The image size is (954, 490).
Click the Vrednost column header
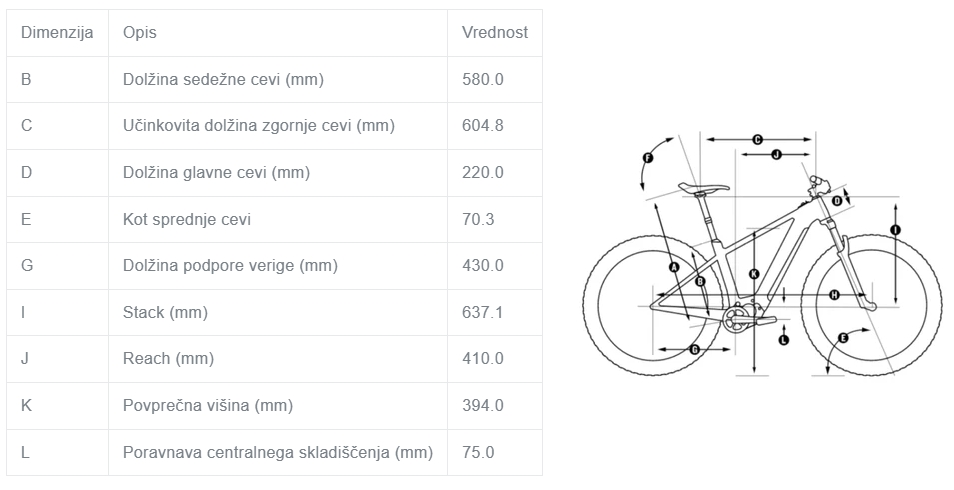coord(495,33)
